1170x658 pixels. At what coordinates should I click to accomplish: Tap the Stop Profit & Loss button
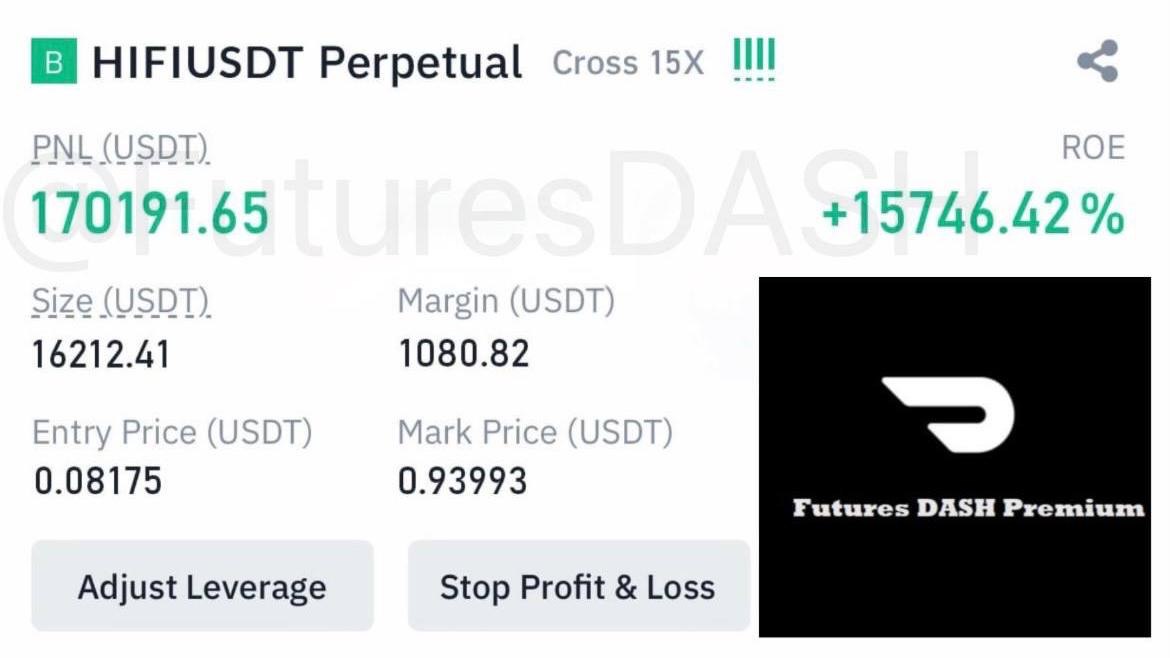[x=578, y=586]
